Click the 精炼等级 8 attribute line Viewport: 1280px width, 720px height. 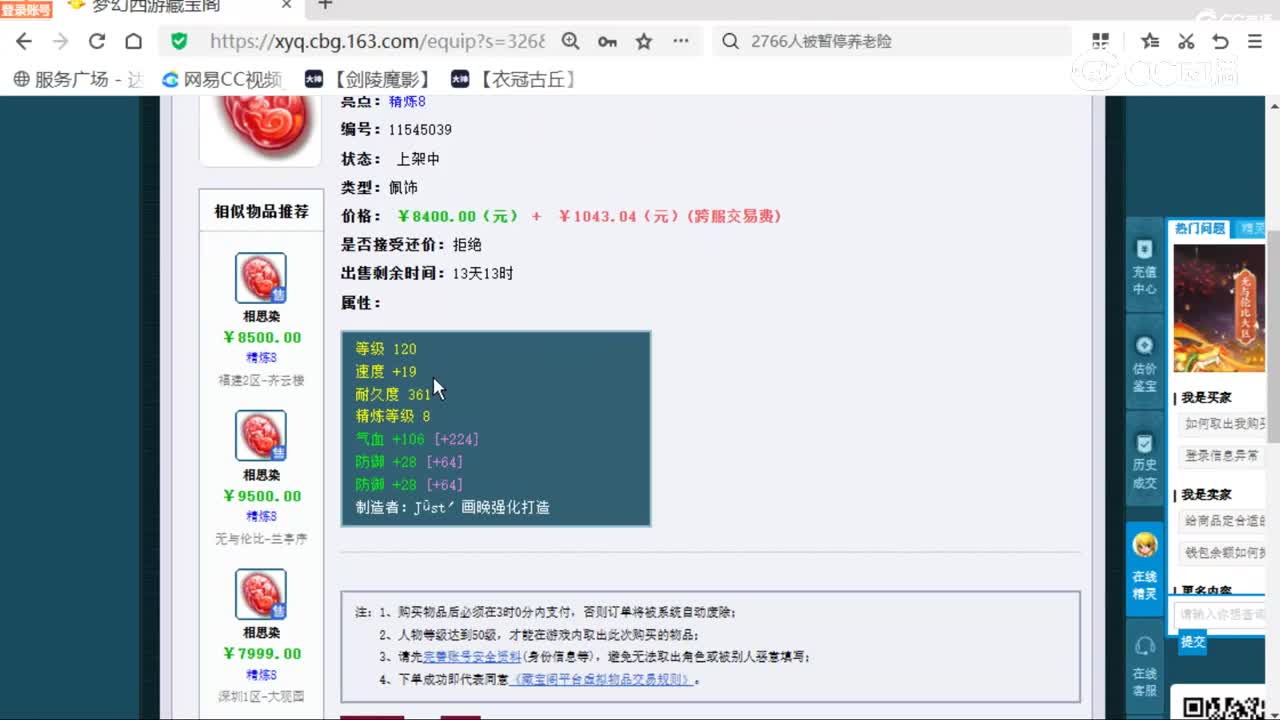coord(393,417)
